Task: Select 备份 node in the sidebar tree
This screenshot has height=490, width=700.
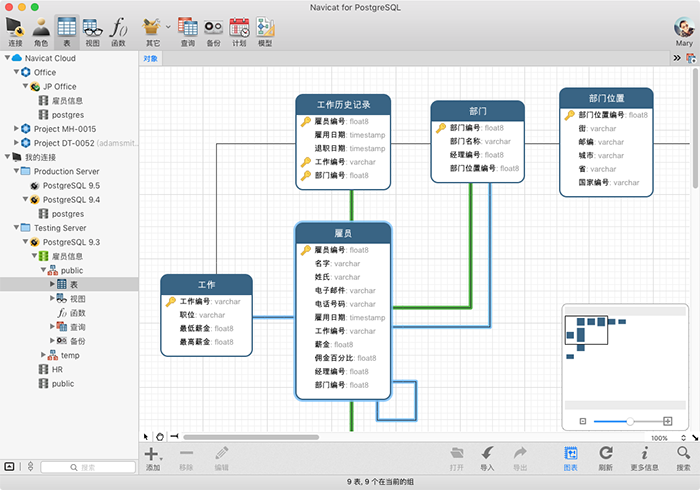Action: point(77,341)
